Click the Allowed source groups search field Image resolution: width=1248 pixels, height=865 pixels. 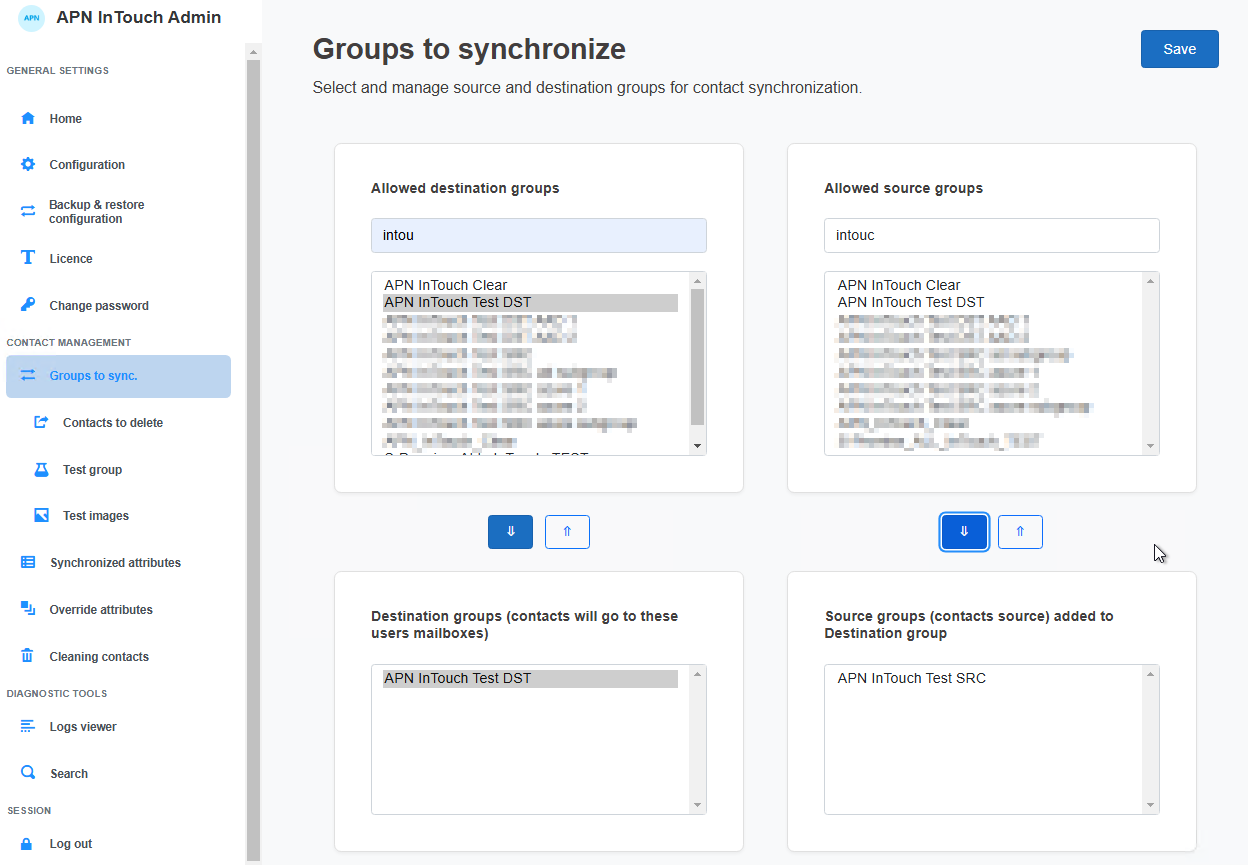991,236
